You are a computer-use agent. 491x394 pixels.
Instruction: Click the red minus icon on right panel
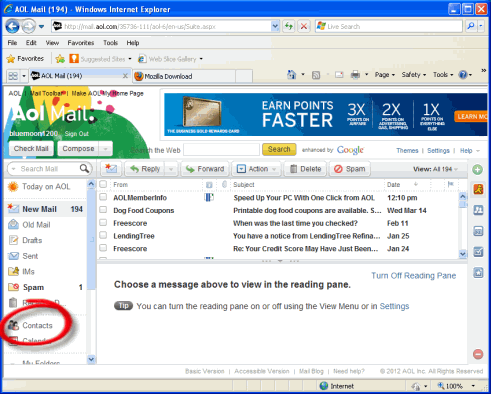tap(478, 354)
